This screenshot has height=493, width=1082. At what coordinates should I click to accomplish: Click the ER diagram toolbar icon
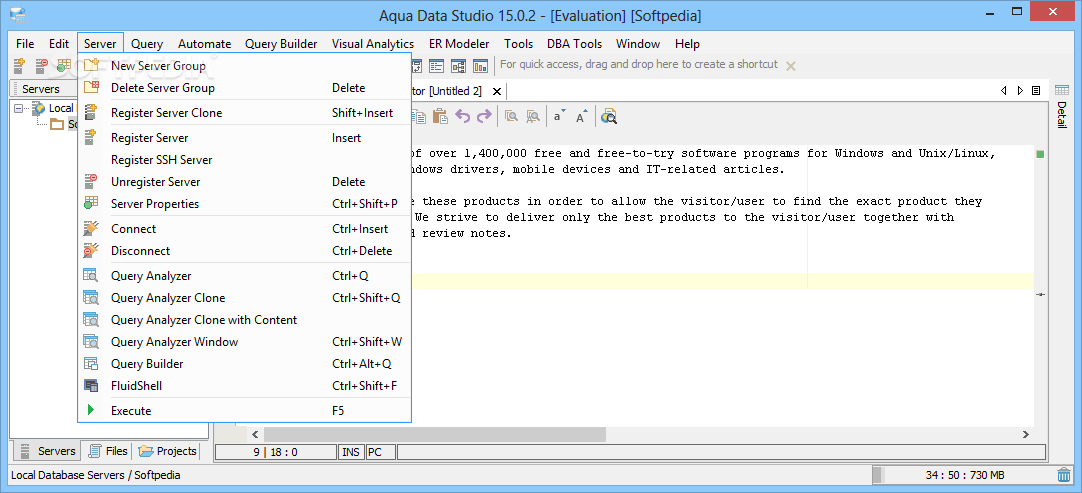coord(459,66)
